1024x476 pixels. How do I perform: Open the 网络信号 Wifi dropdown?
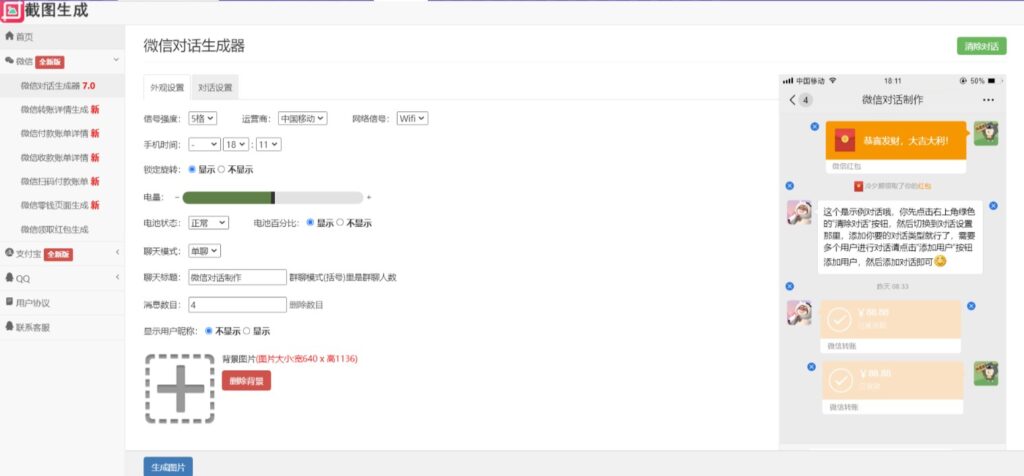point(413,118)
